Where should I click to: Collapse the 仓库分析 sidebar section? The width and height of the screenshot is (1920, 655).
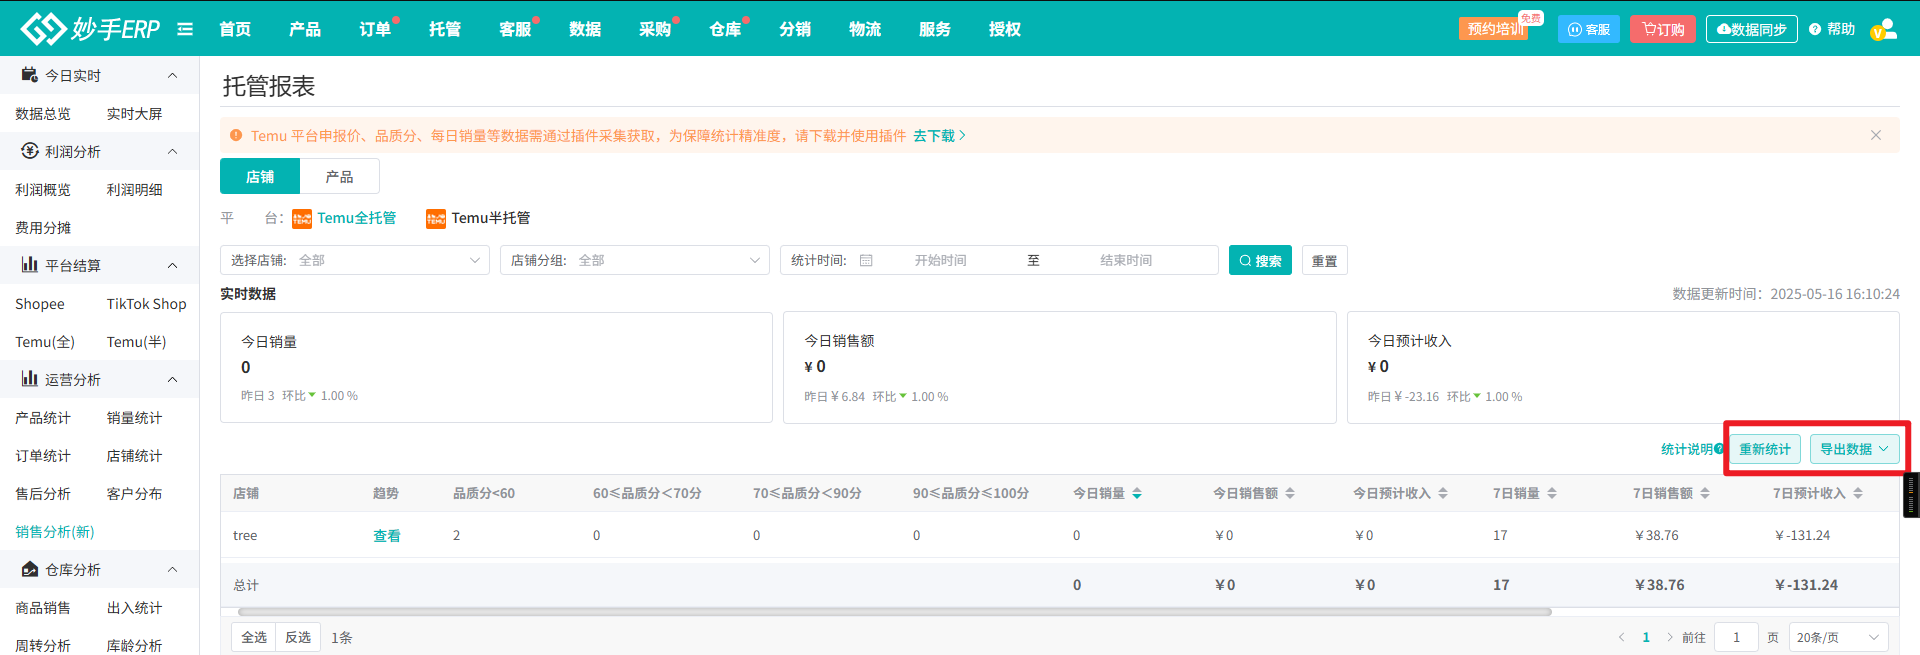[x=172, y=569]
